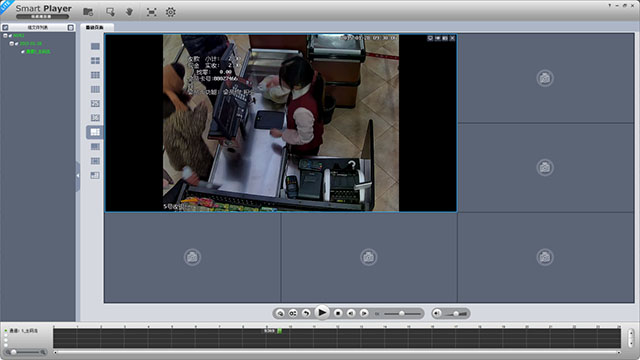Stop playback with the square Stop button
Viewport: 640px width, 360px height.
tap(338, 313)
